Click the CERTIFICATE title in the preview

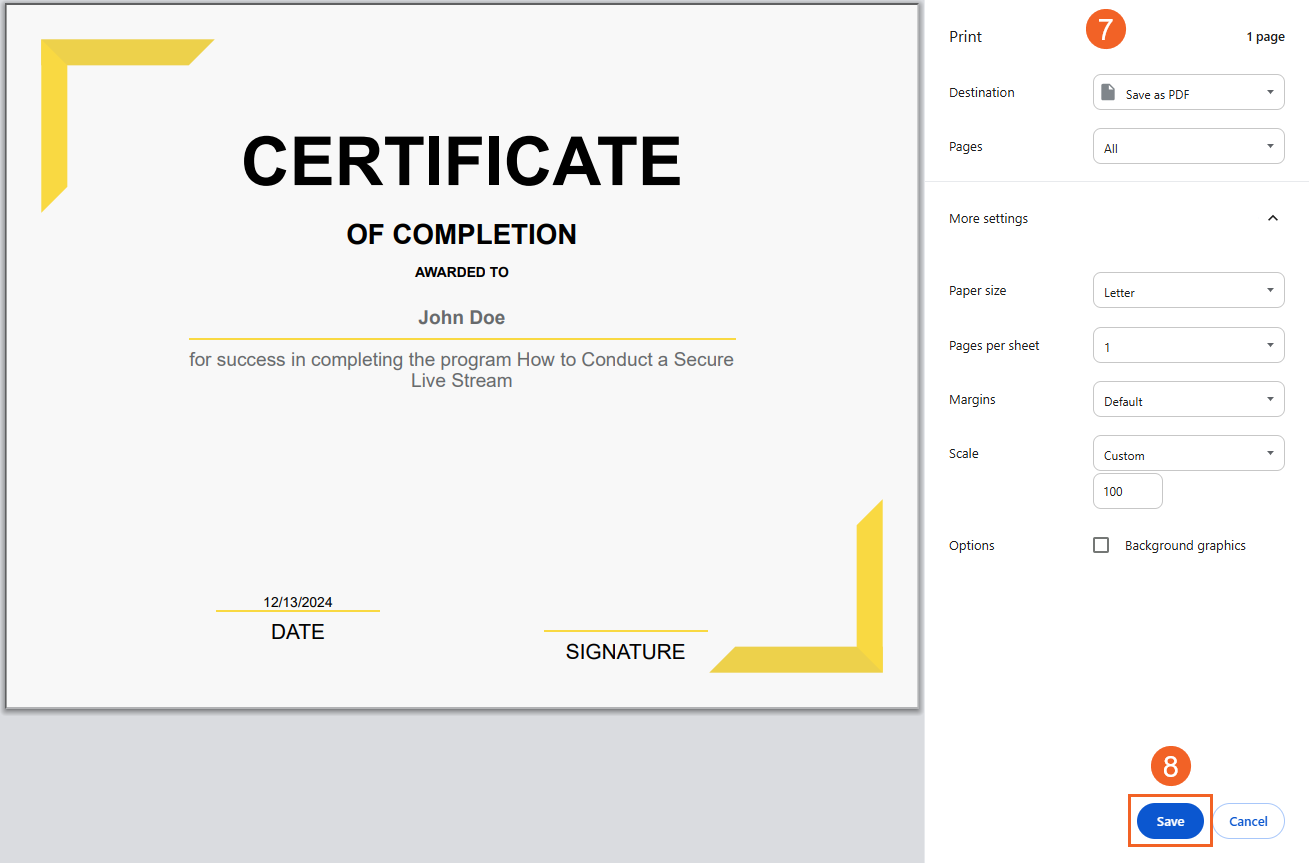[461, 161]
